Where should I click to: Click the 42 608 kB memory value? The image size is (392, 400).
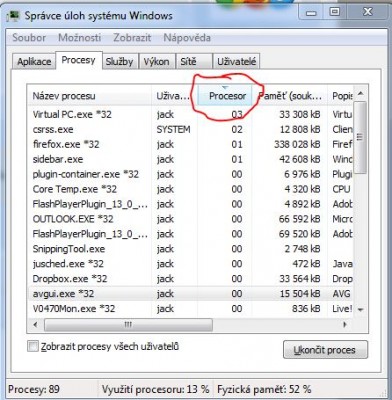pos(299,159)
